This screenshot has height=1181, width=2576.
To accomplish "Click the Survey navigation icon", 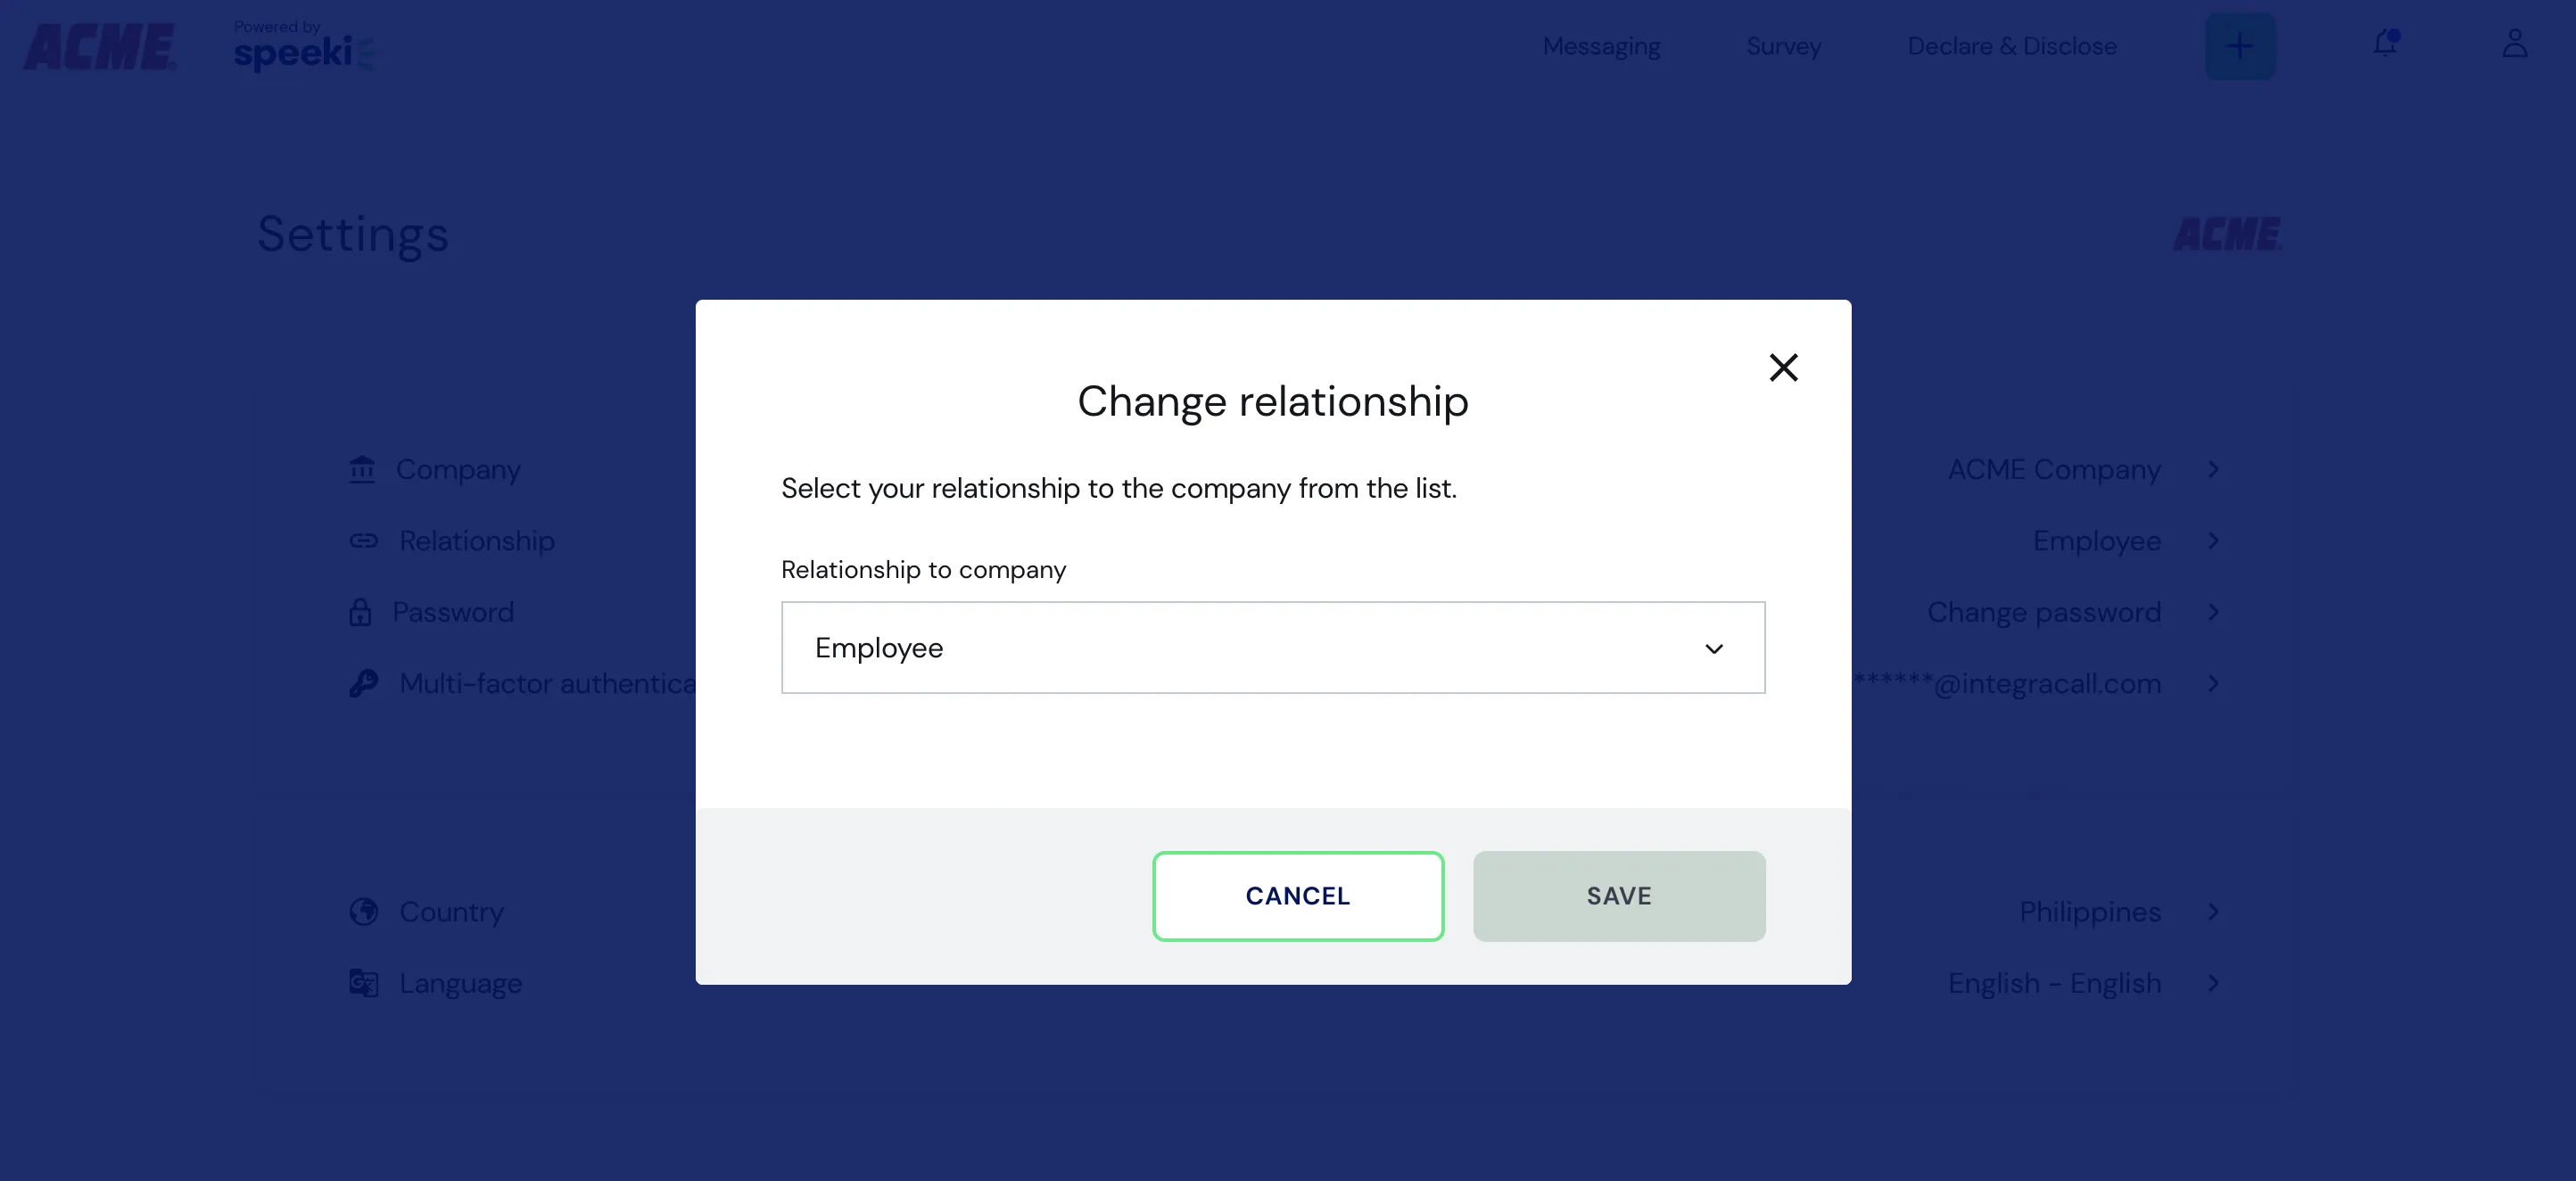I will coord(1782,45).
